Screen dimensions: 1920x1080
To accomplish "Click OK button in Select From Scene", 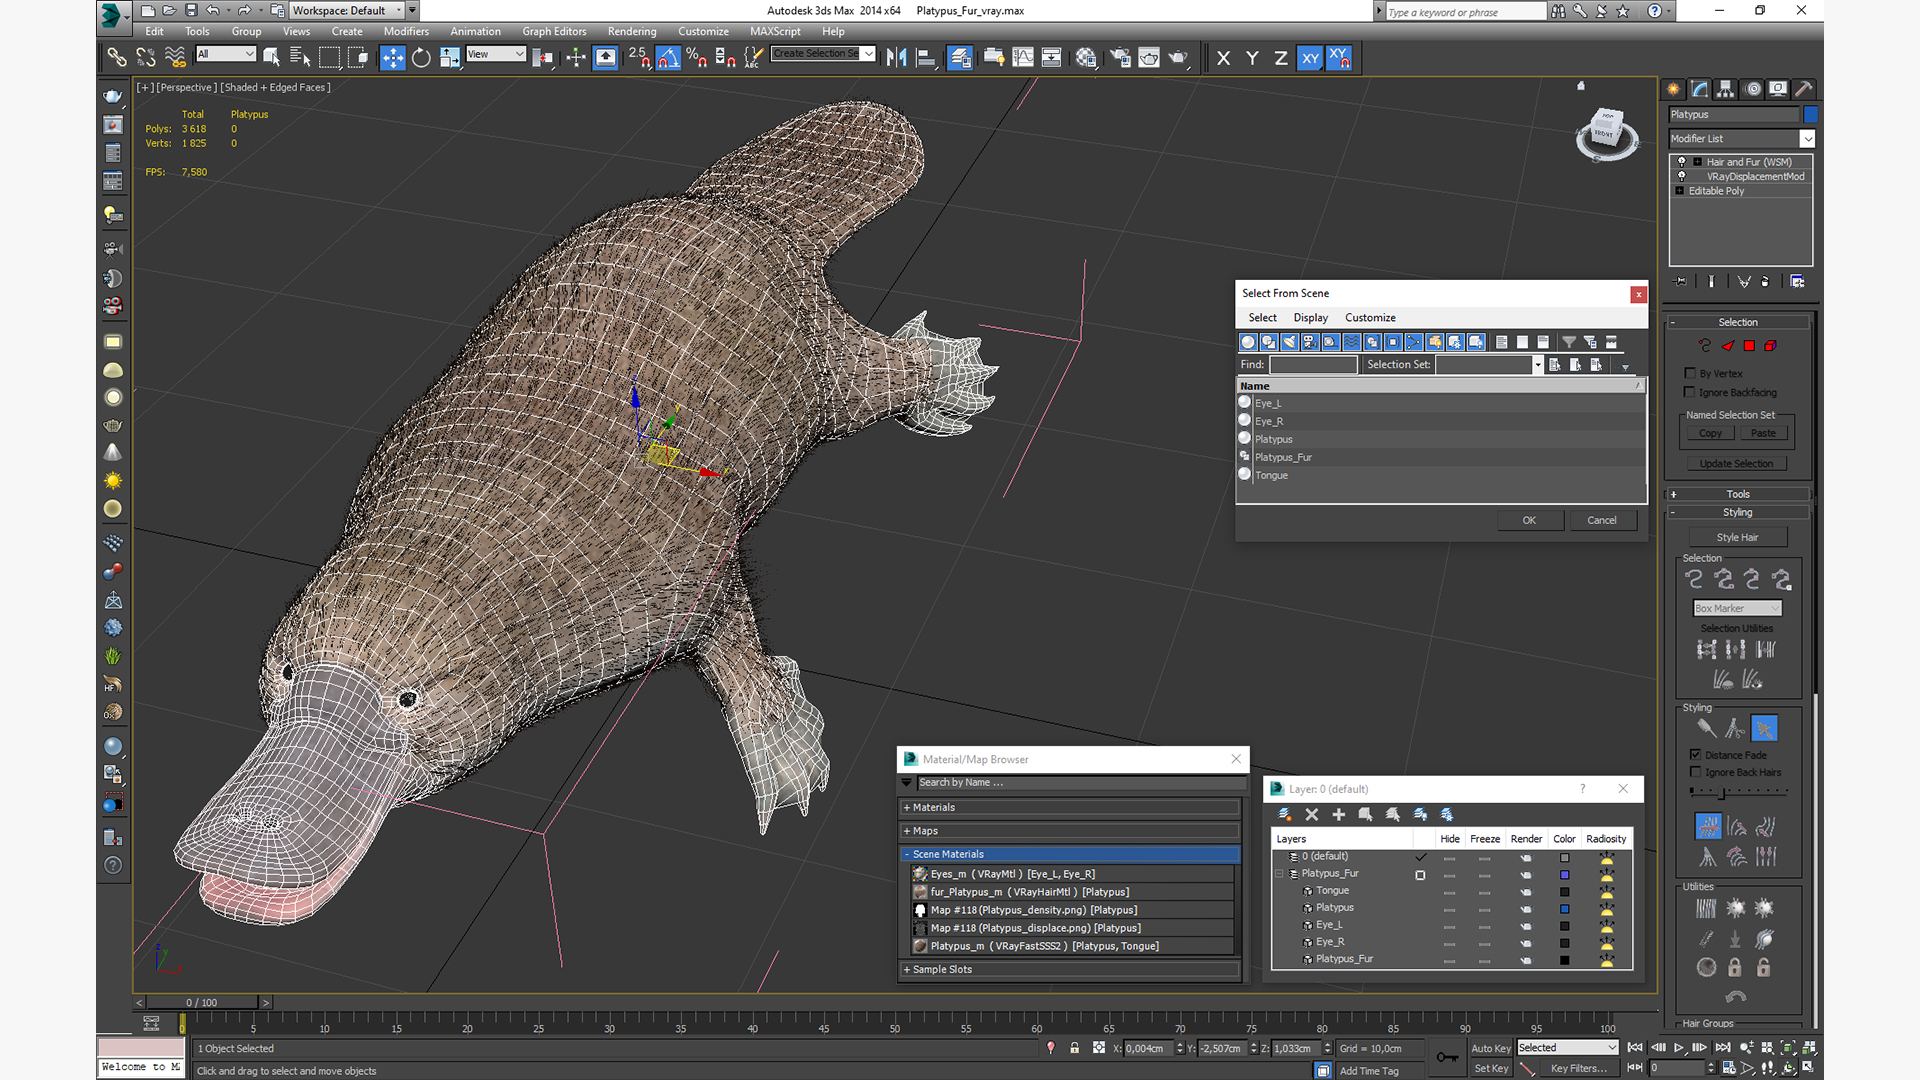I will (1528, 520).
